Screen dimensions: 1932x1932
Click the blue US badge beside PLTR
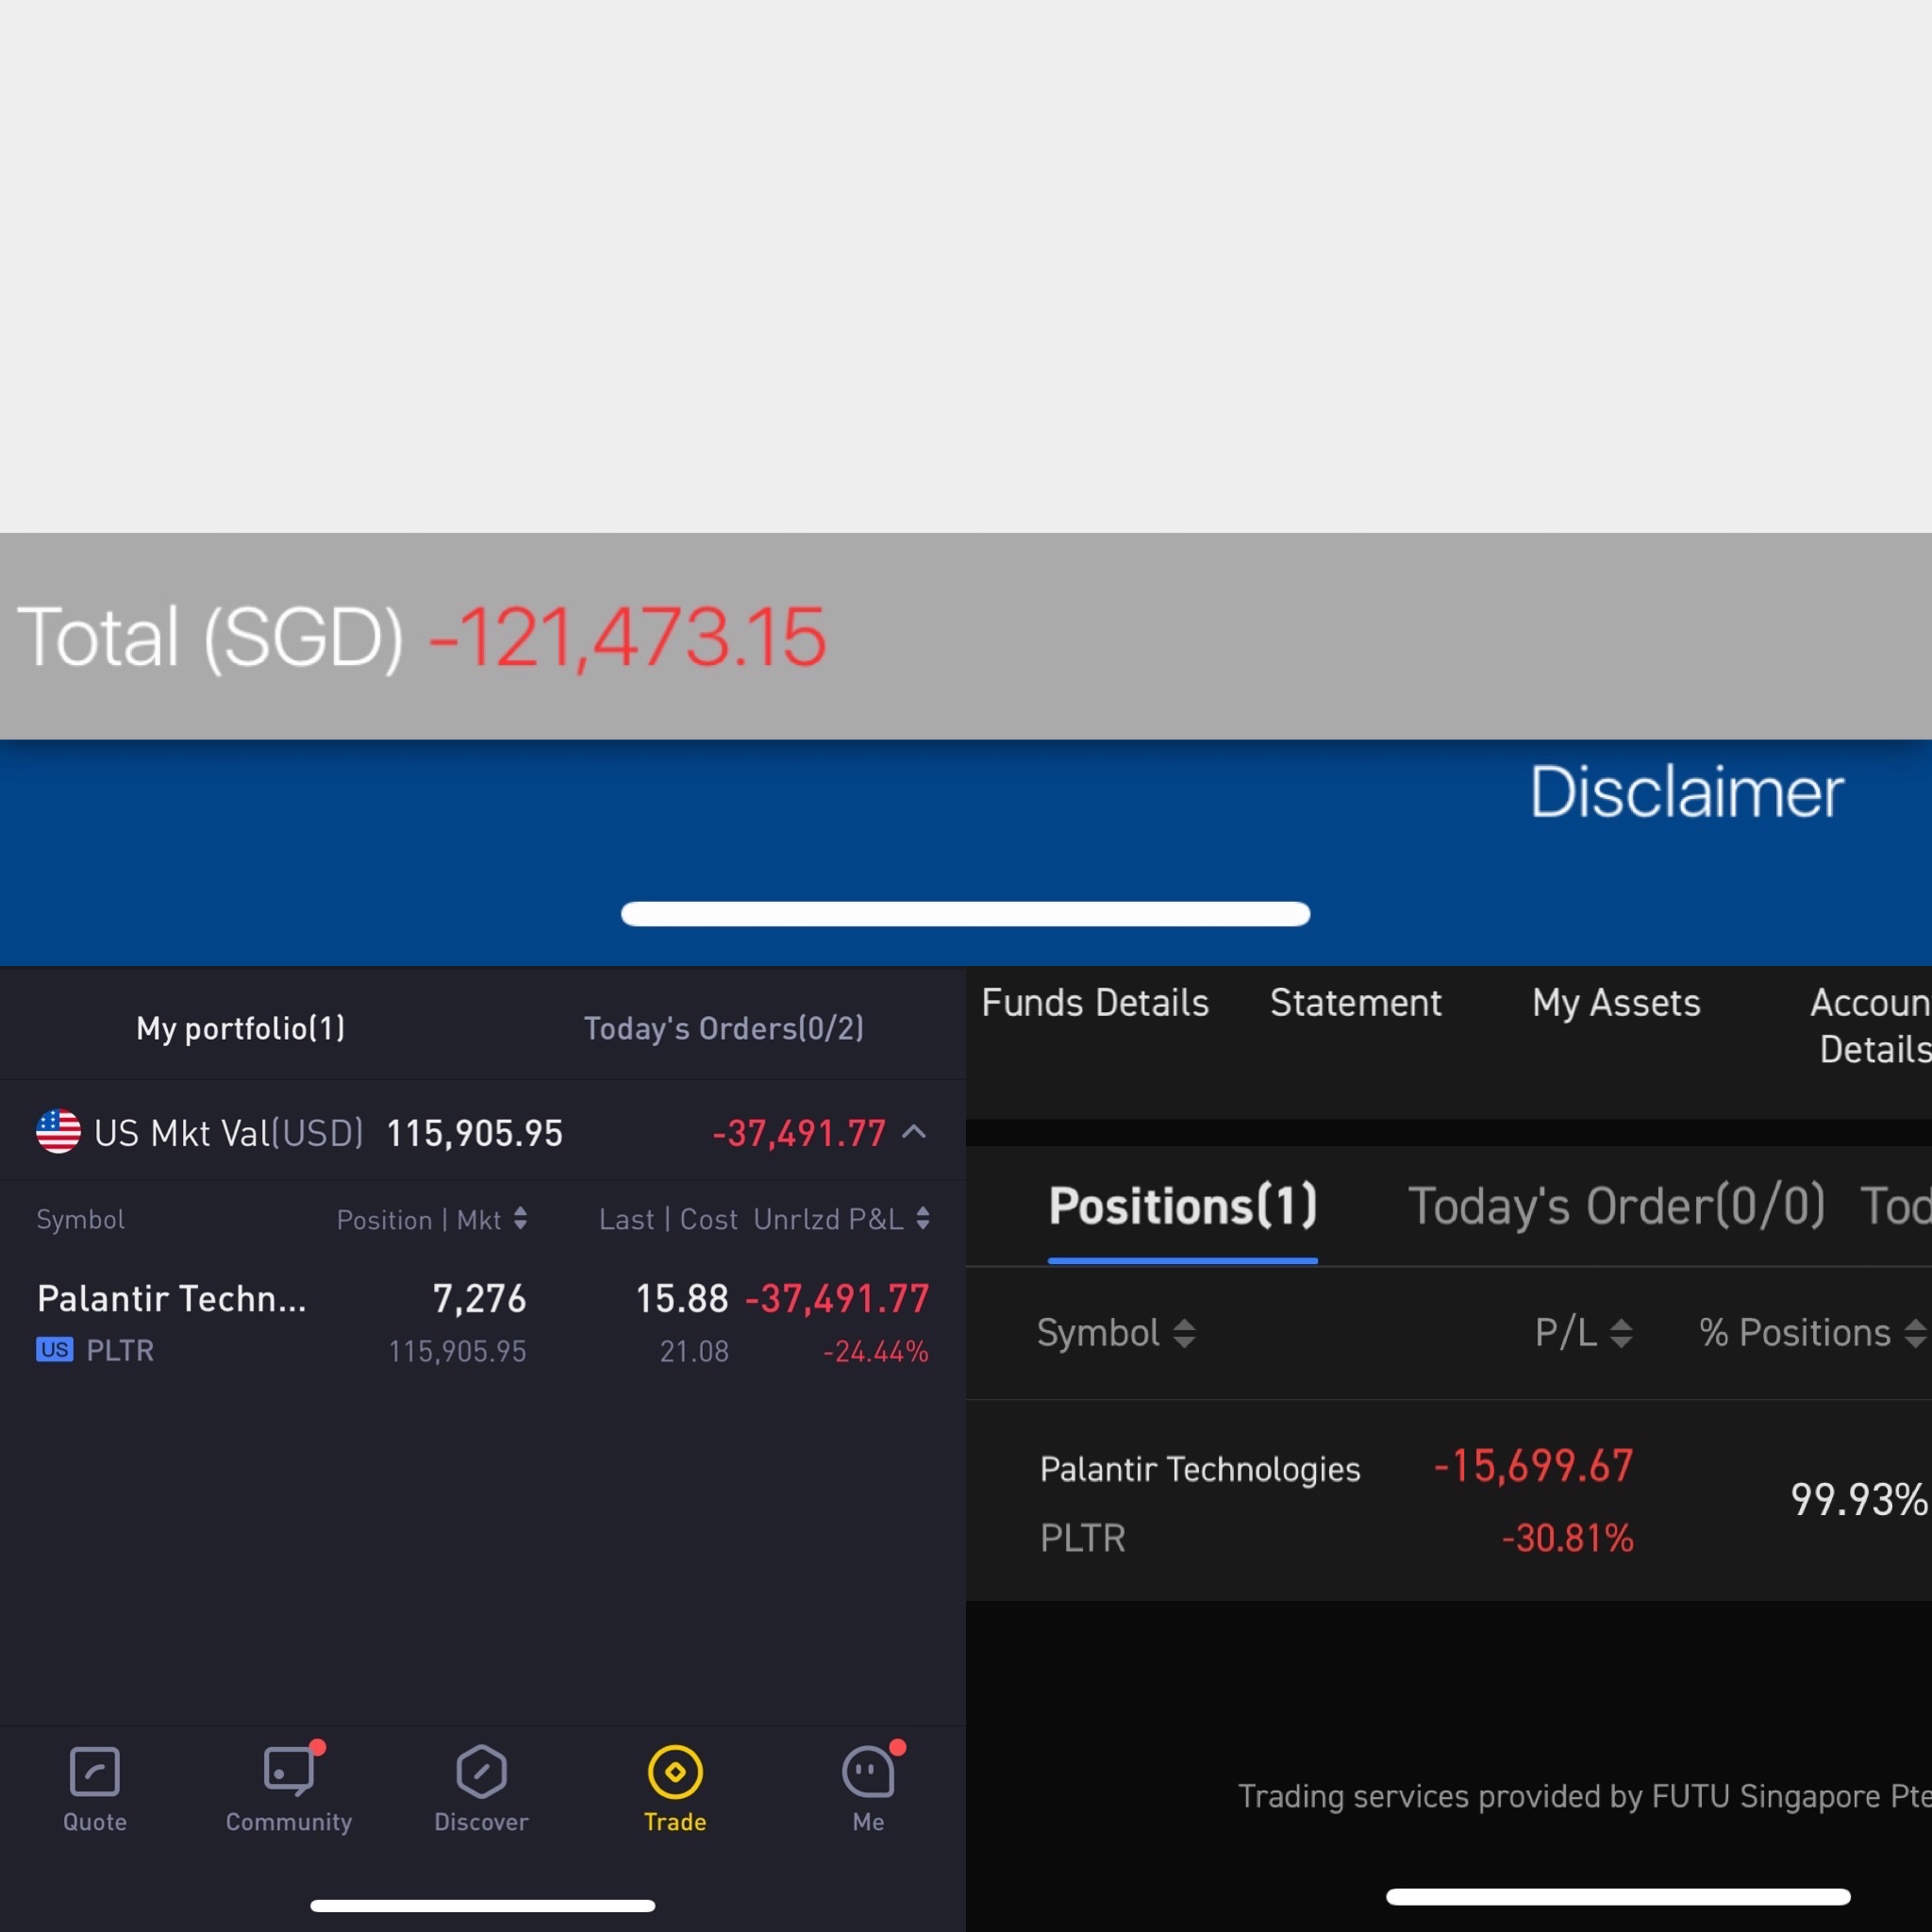click(x=55, y=1350)
